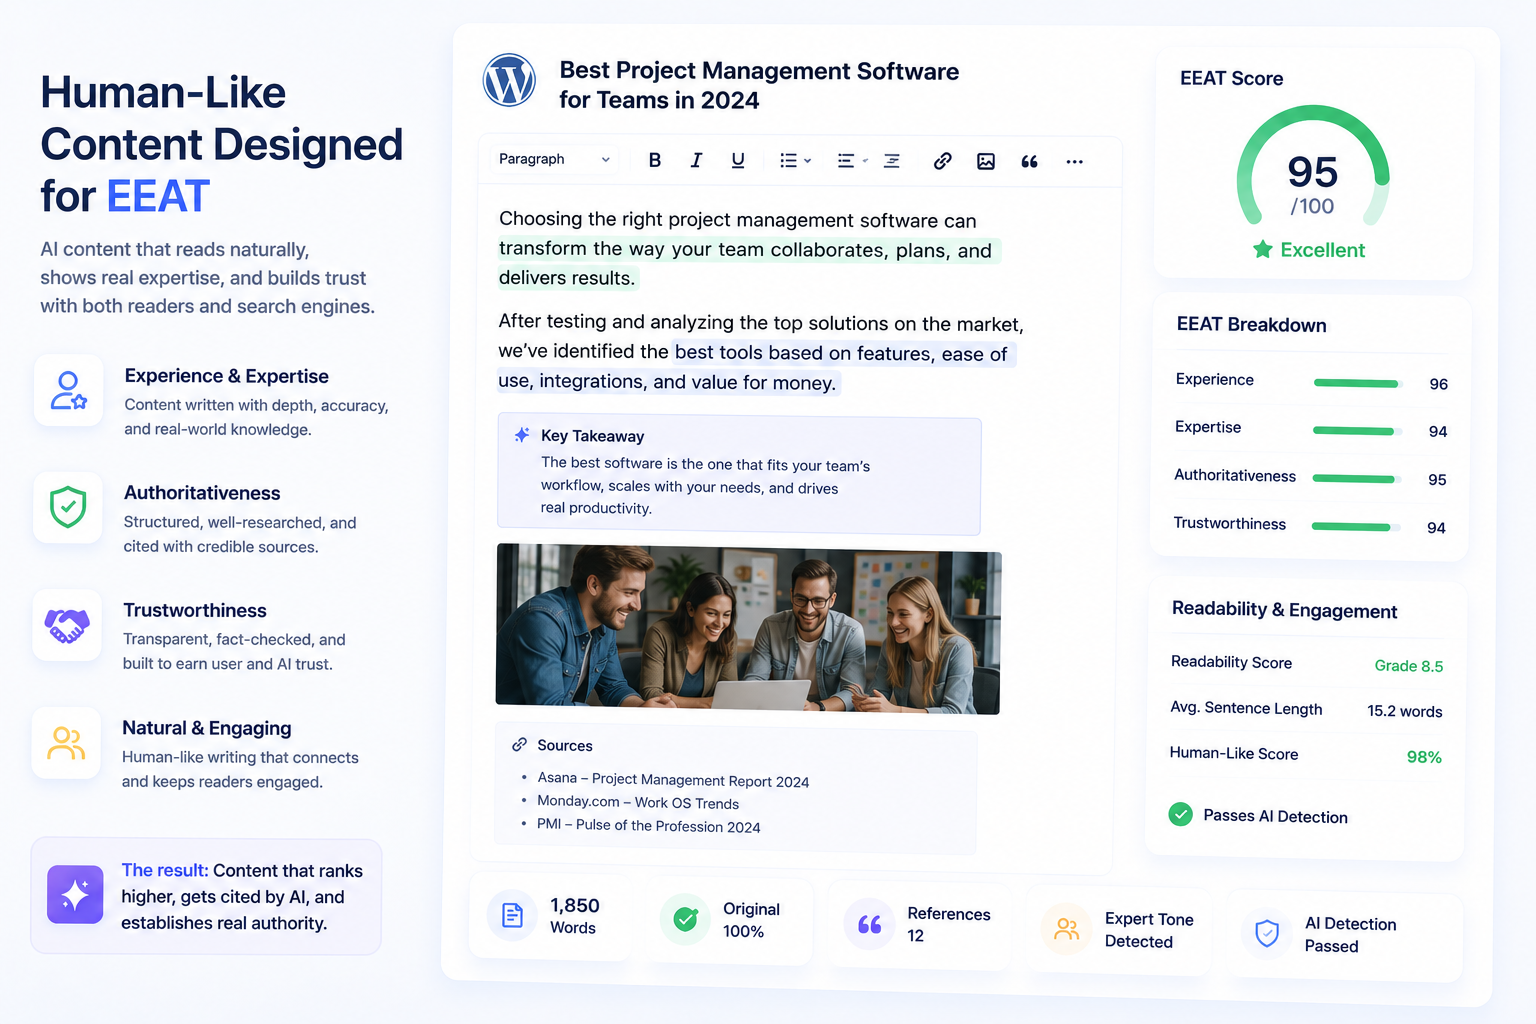Screen dimensions: 1536x1024
Task: Click the WordPress logo icon
Action: click(x=509, y=80)
